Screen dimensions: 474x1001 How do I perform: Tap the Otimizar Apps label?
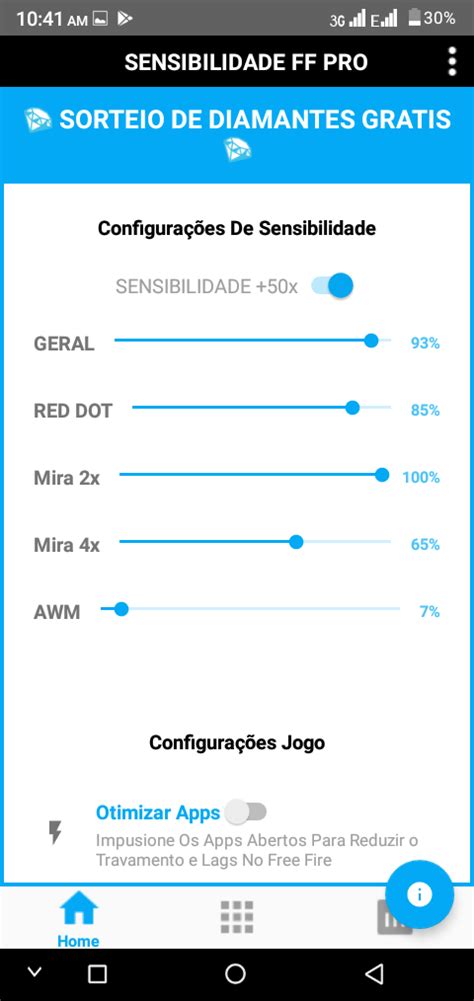158,813
